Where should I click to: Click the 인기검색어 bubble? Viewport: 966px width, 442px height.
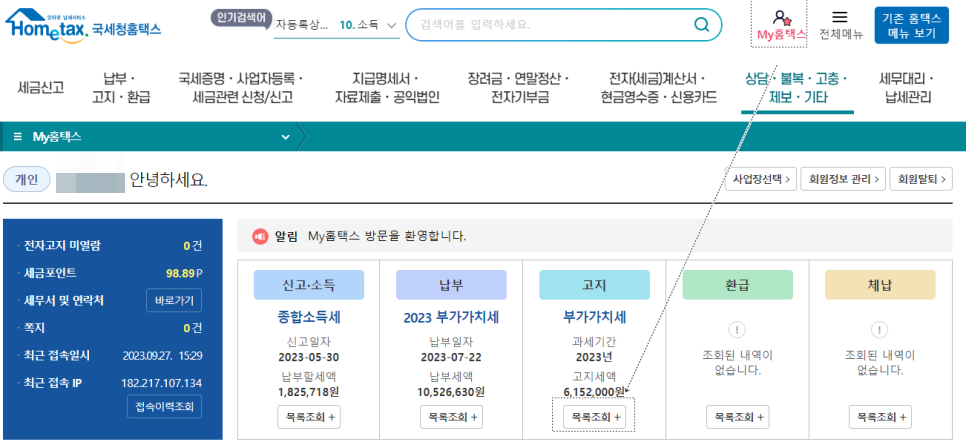click(241, 18)
